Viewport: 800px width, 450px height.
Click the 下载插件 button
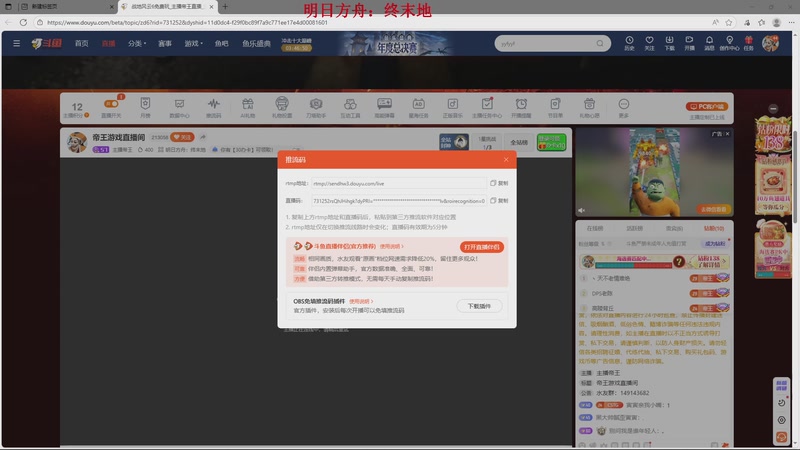pyautogui.click(x=479, y=306)
